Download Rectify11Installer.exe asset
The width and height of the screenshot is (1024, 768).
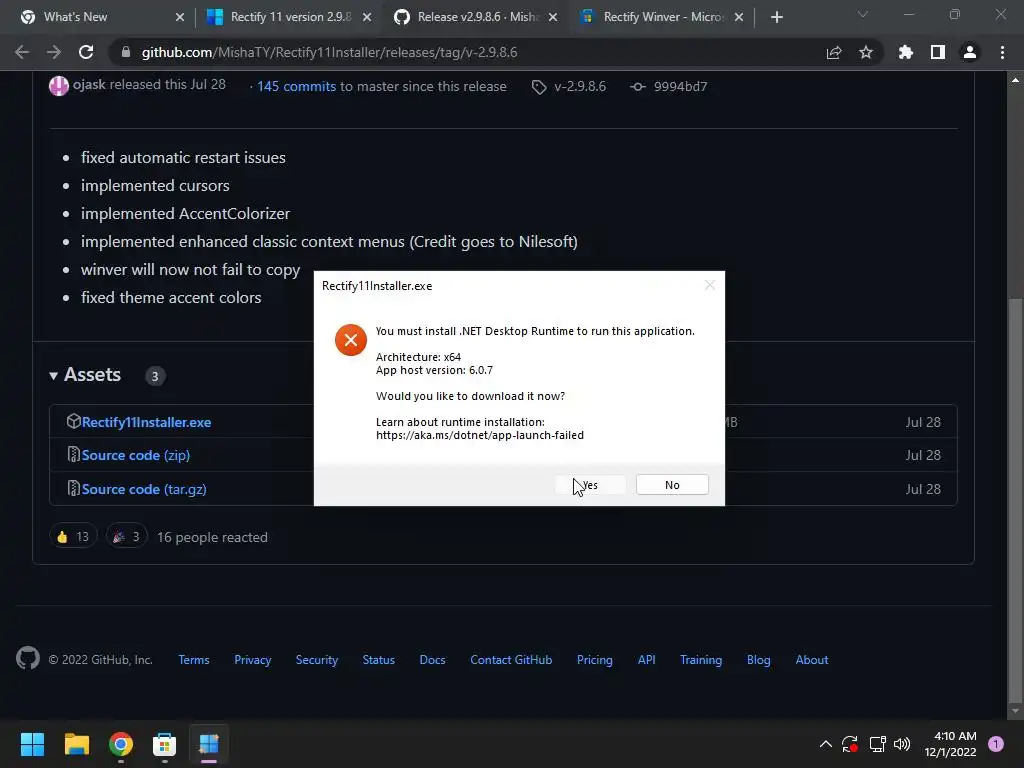click(146, 422)
